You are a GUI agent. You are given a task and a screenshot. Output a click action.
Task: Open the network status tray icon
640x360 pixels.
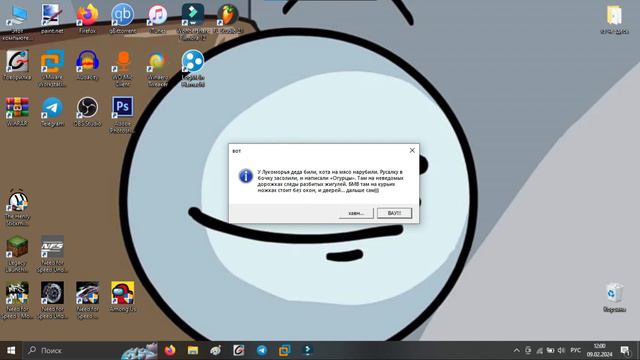(x=539, y=350)
